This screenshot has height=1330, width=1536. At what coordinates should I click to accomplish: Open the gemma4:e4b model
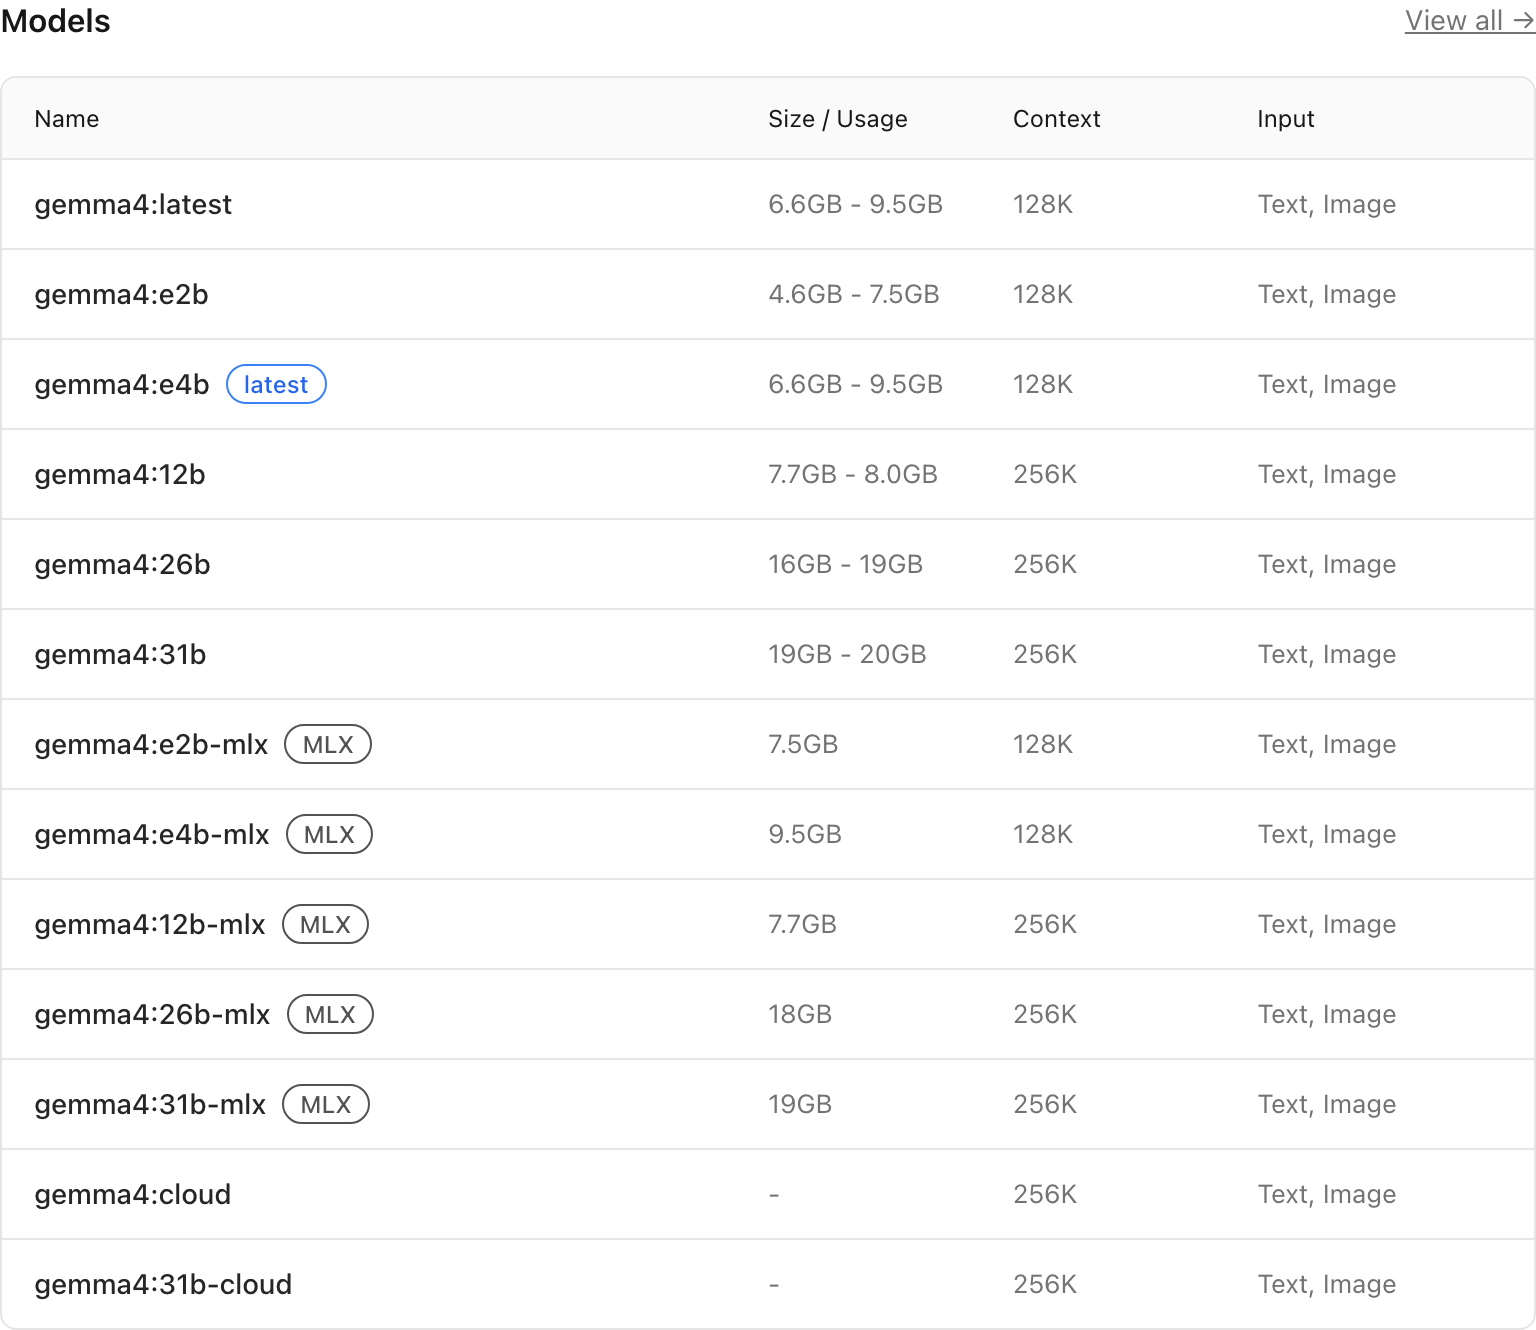[x=122, y=384]
